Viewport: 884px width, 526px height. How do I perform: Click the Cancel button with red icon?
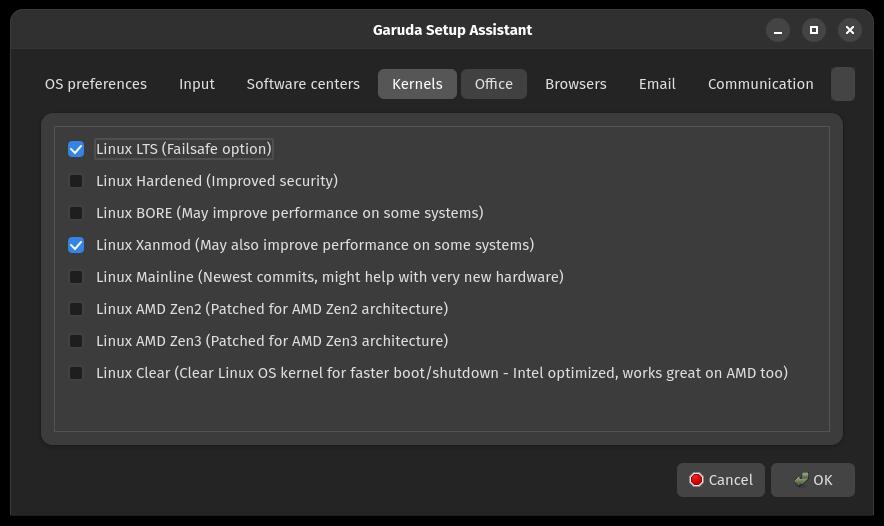721,480
